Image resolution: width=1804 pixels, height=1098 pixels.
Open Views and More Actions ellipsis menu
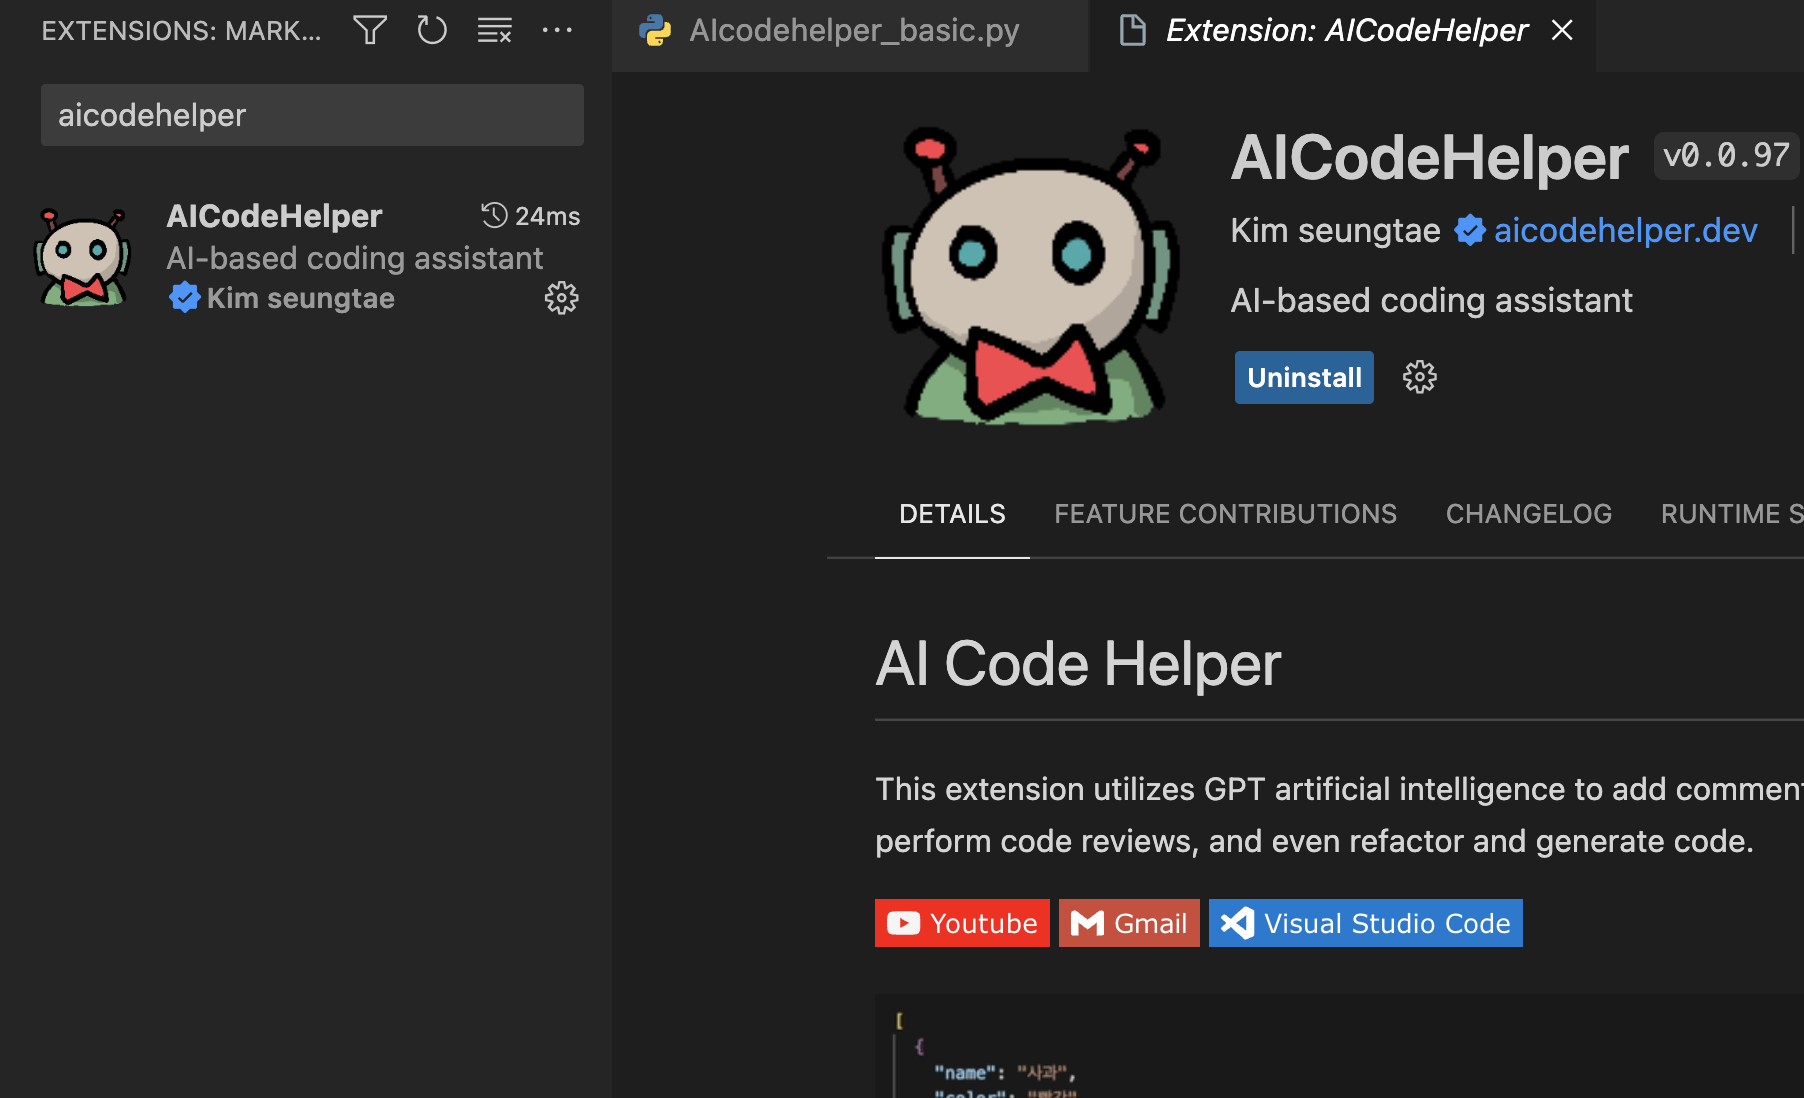pyautogui.click(x=557, y=30)
